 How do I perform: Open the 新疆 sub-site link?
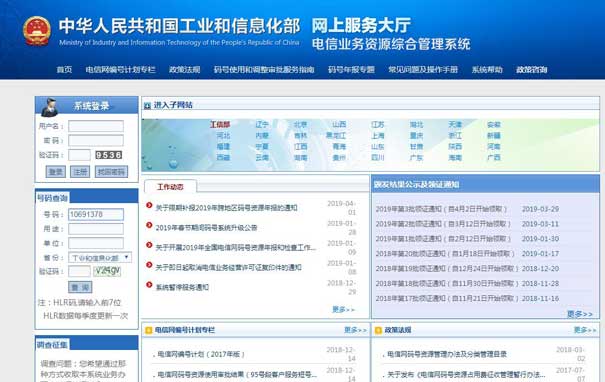pyautogui.click(x=494, y=135)
